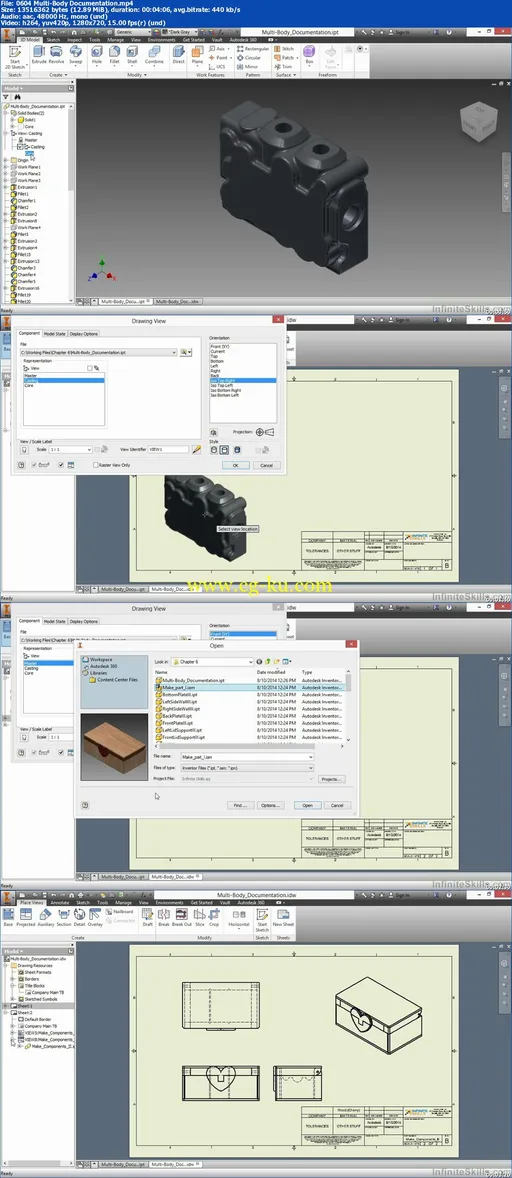Click OK in the Drawing View dialog
This screenshot has width=512, height=1178.
(236, 465)
